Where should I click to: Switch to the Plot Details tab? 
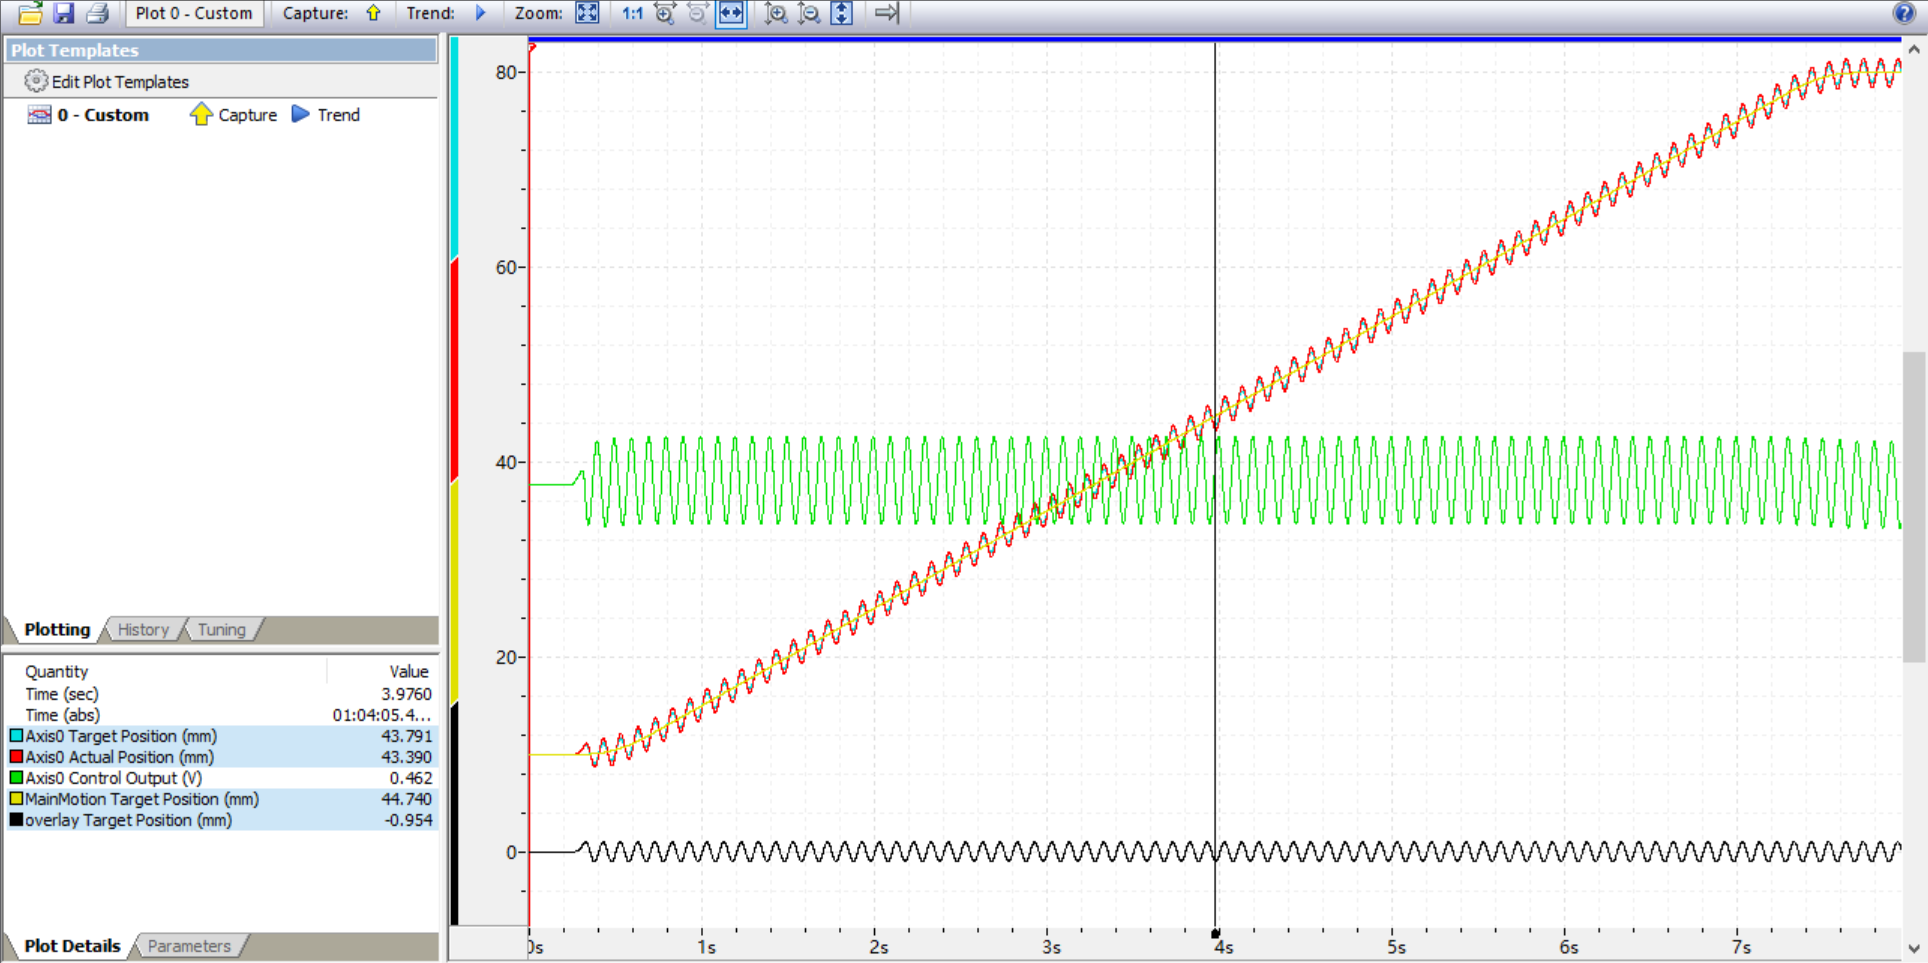(x=72, y=946)
